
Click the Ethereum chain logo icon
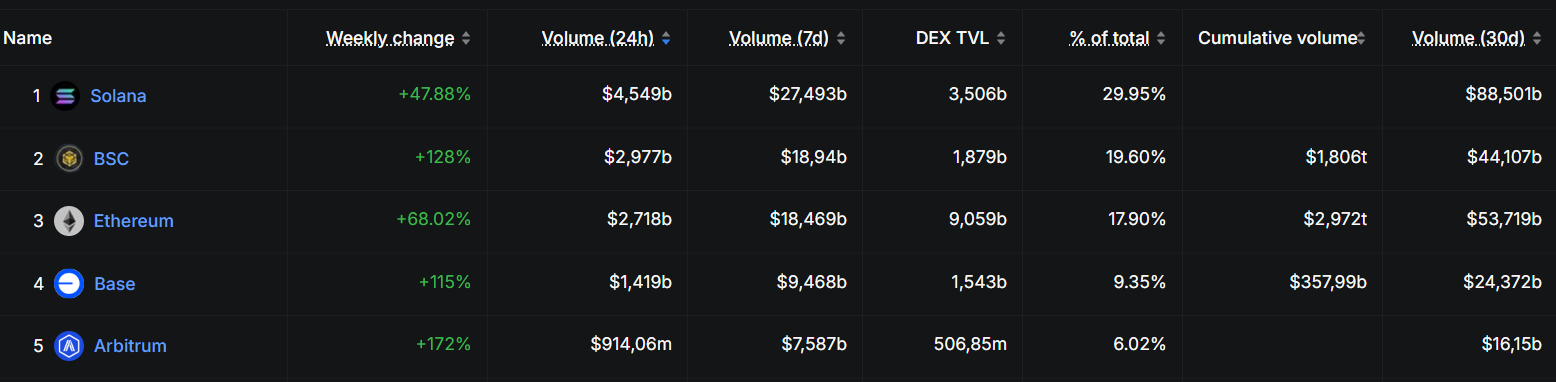[69, 221]
